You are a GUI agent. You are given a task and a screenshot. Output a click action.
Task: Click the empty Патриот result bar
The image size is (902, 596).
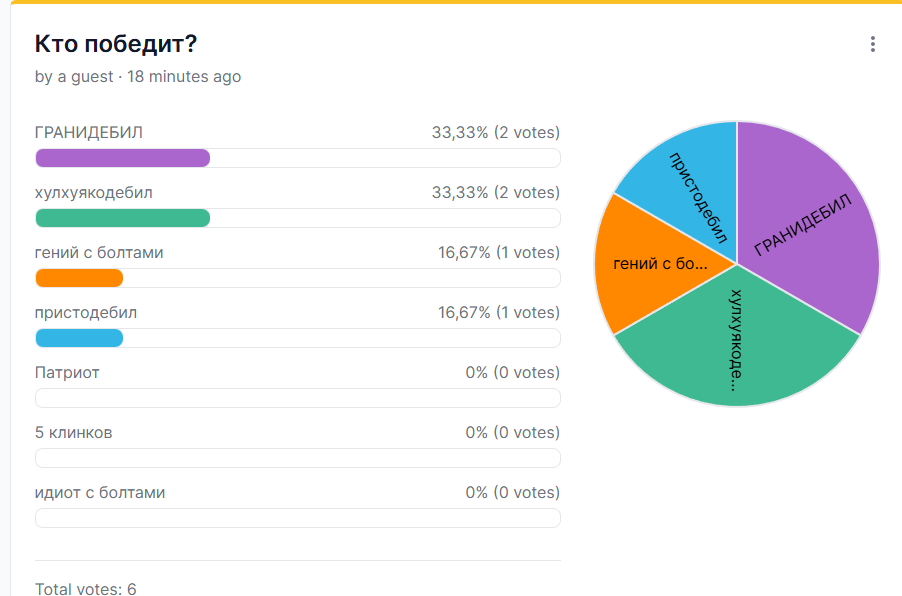click(297, 398)
